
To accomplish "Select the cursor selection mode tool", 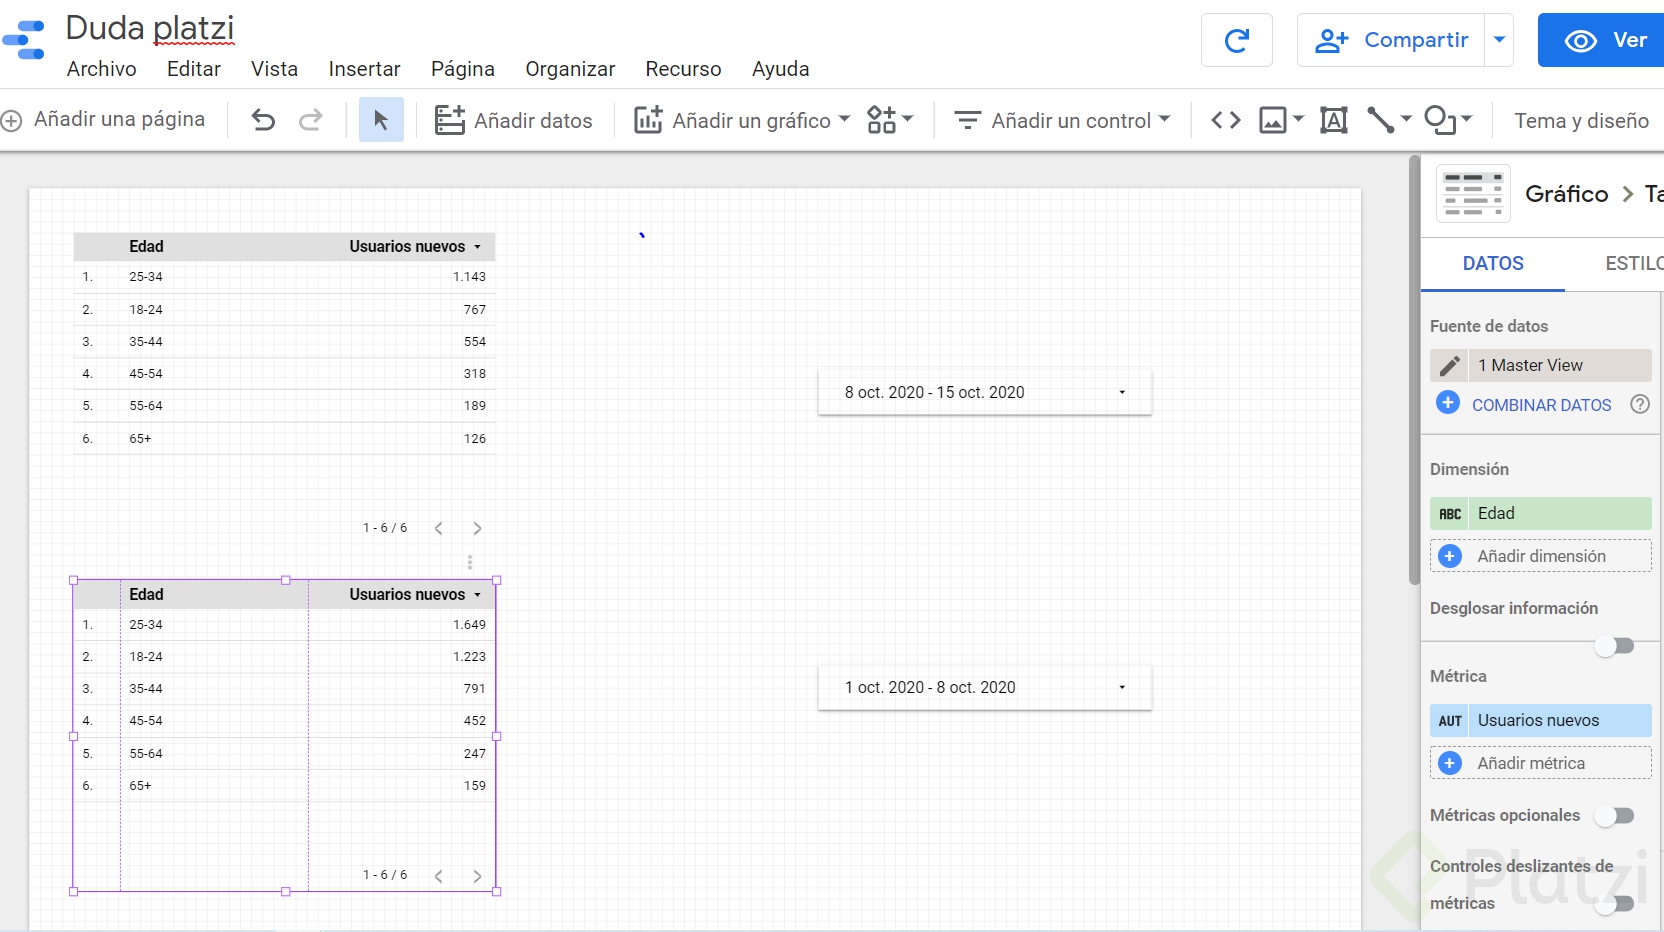I will coord(381,121).
